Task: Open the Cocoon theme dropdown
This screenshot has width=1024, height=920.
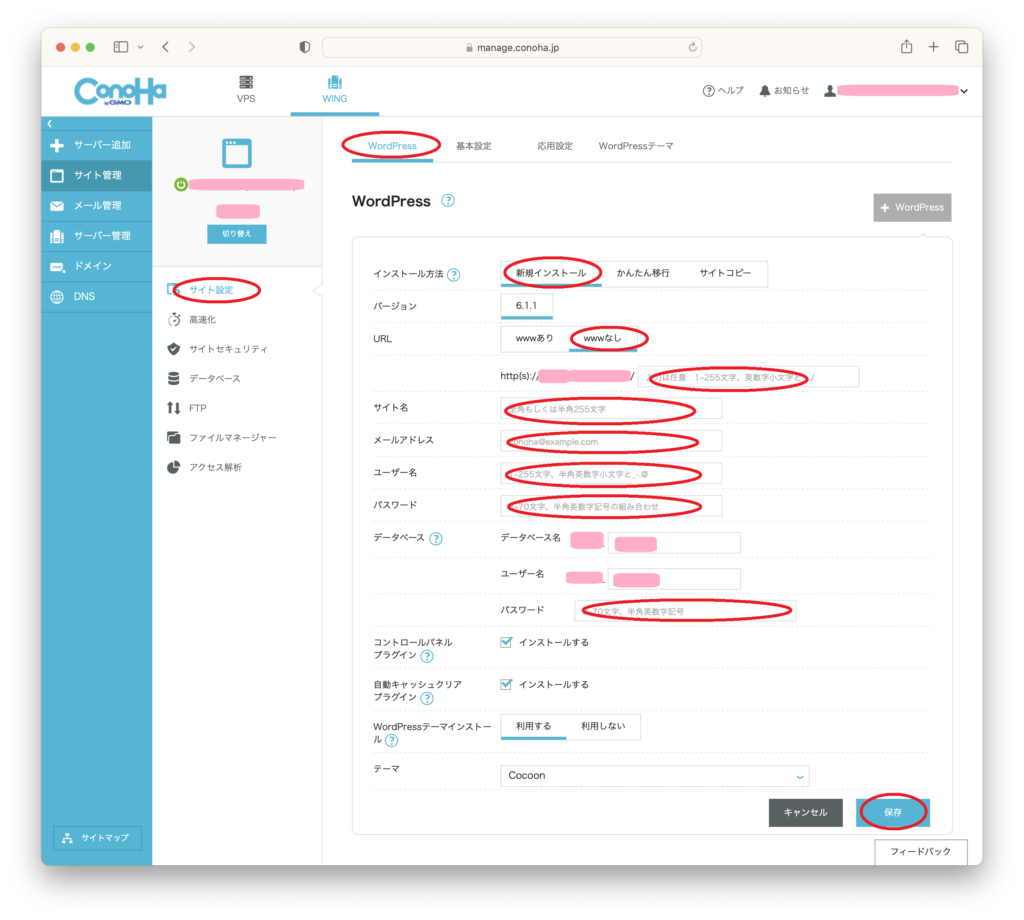Action: click(x=655, y=776)
